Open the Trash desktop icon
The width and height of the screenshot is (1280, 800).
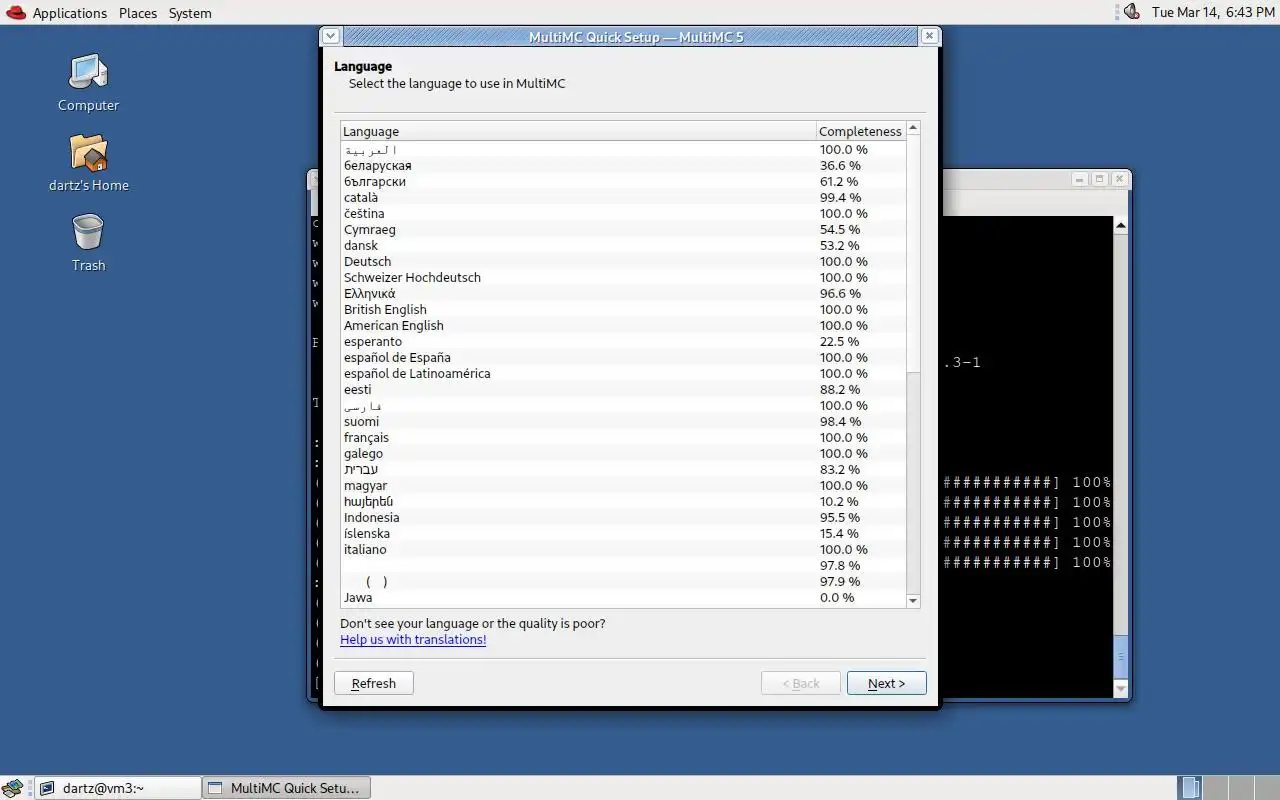tap(88, 242)
